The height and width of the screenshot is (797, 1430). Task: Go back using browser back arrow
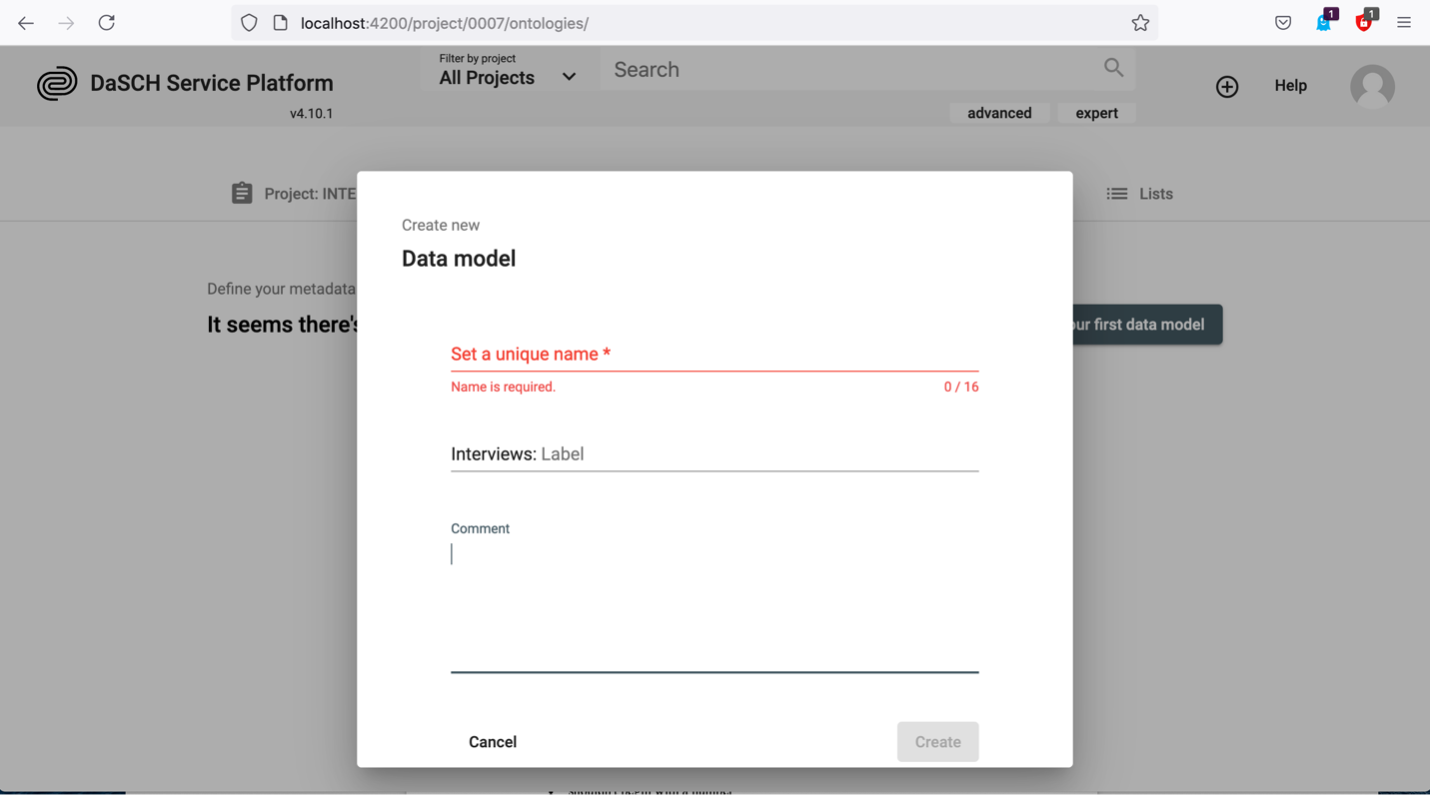point(26,23)
